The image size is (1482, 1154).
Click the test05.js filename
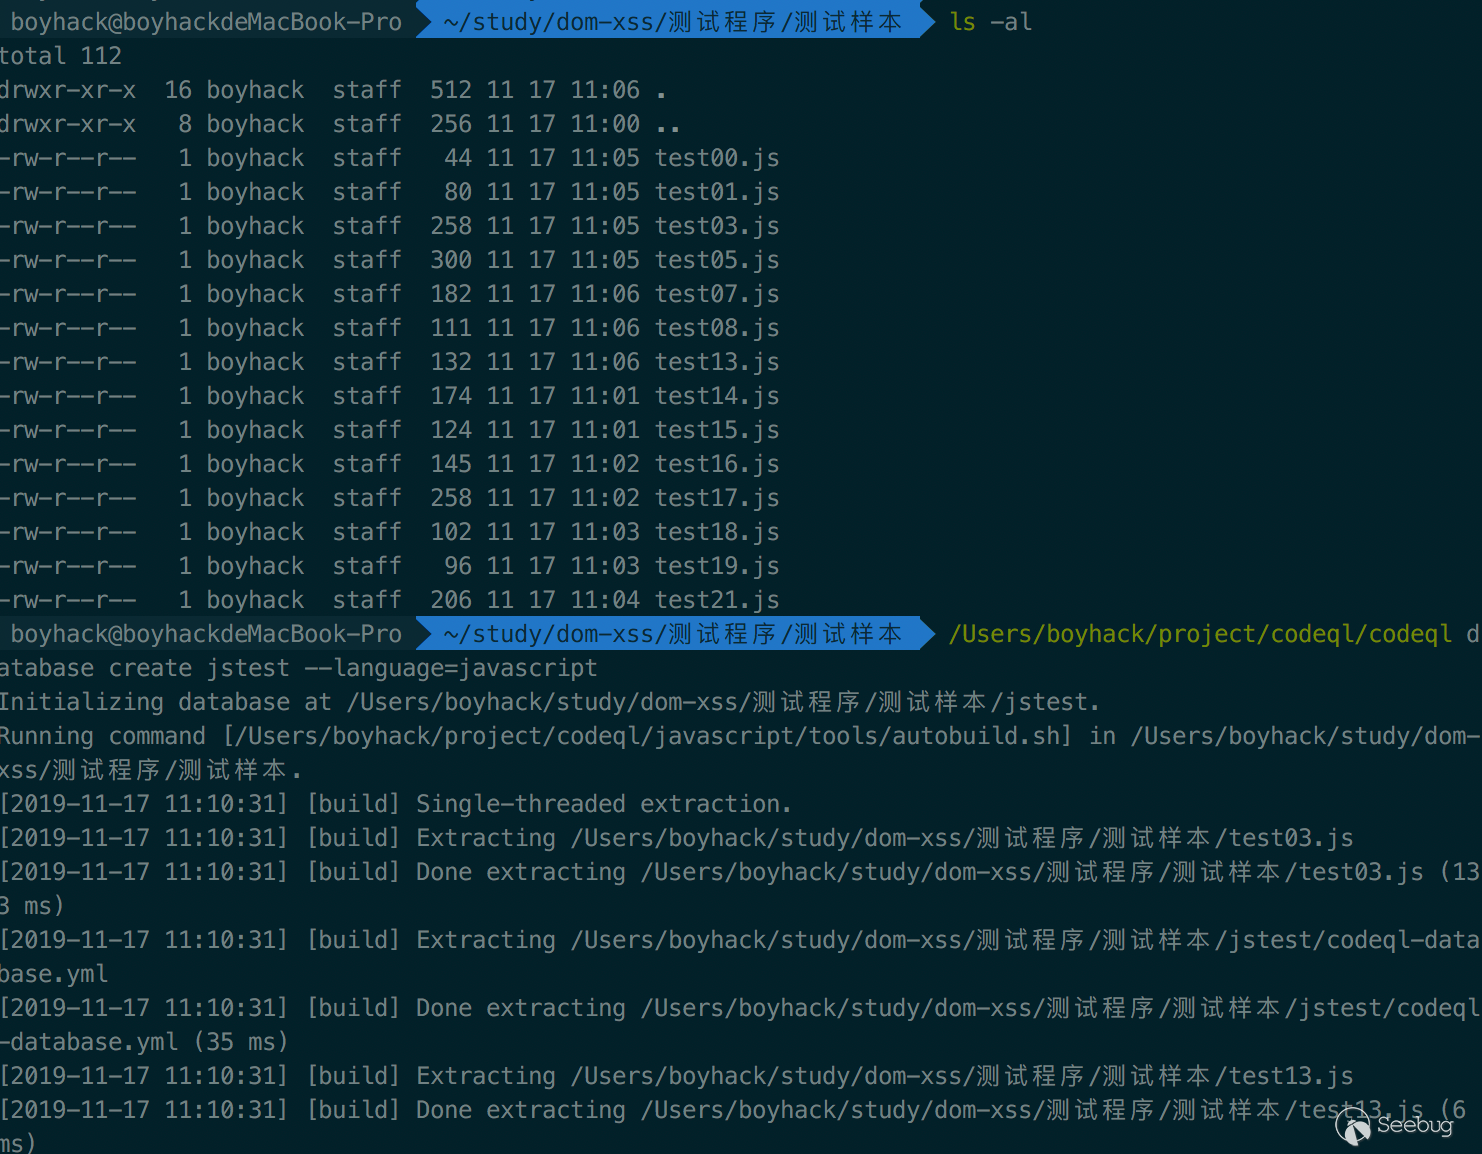point(717,260)
